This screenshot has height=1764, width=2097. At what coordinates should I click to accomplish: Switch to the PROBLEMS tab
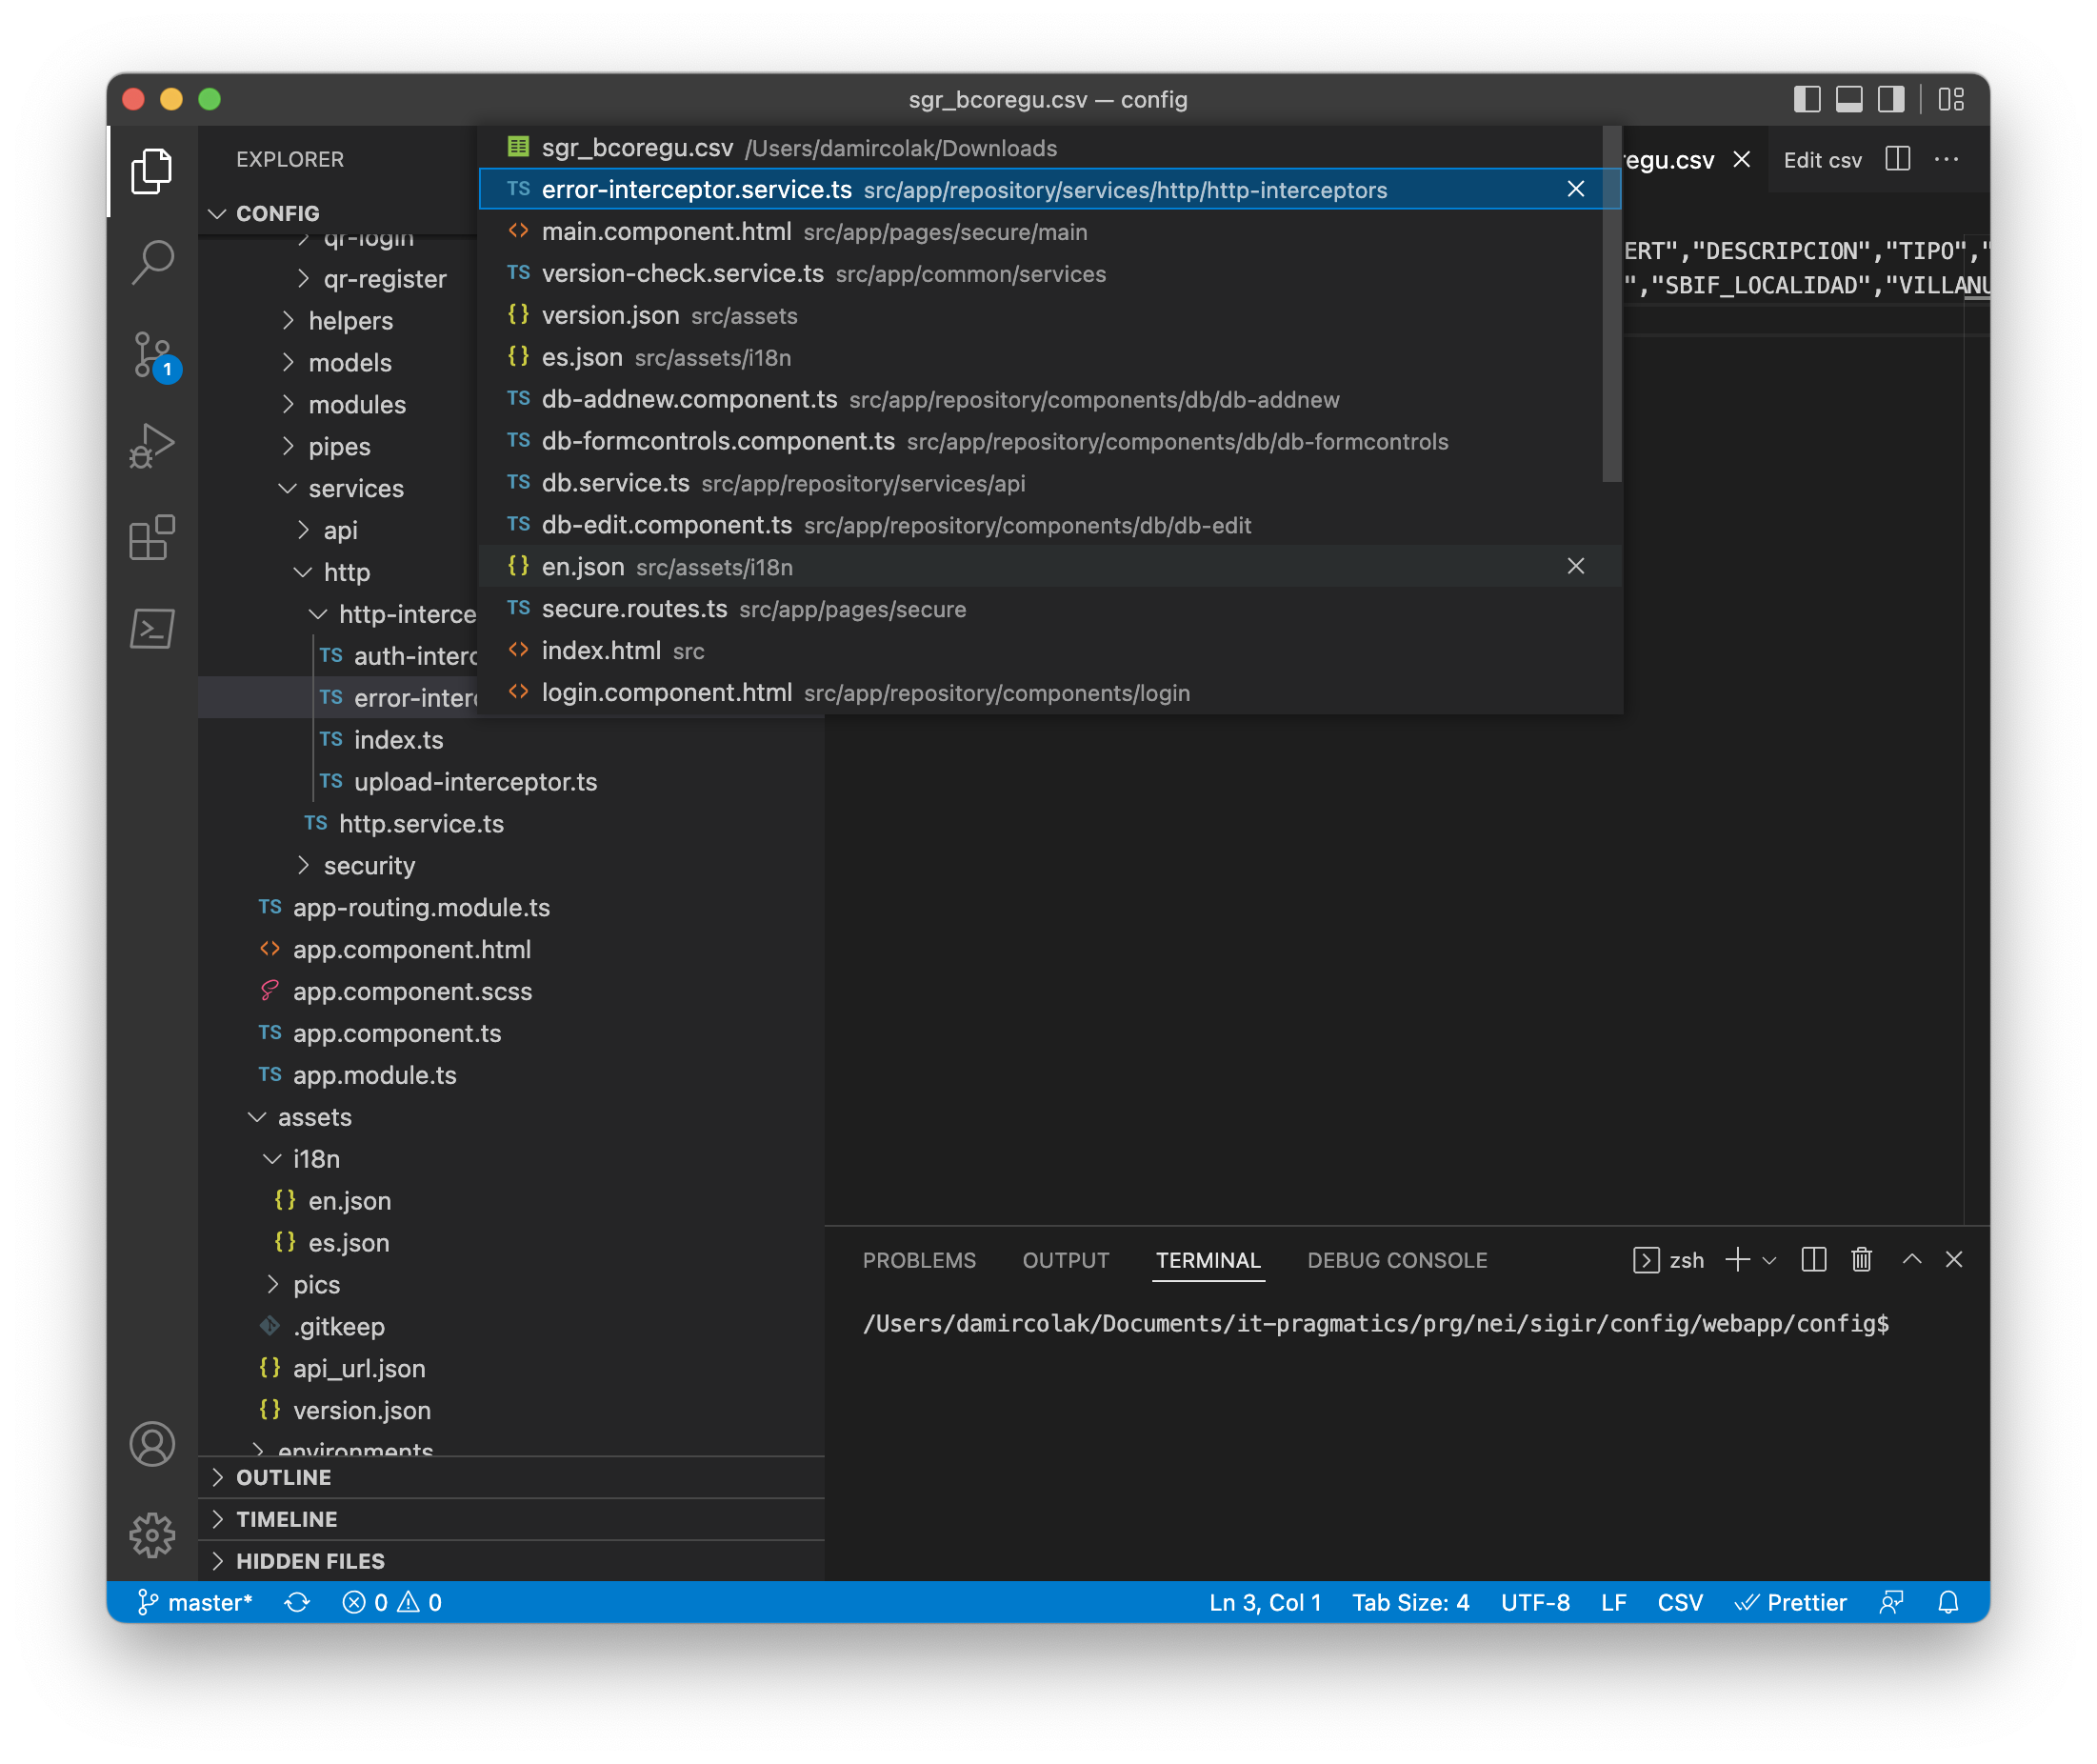tap(919, 1260)
